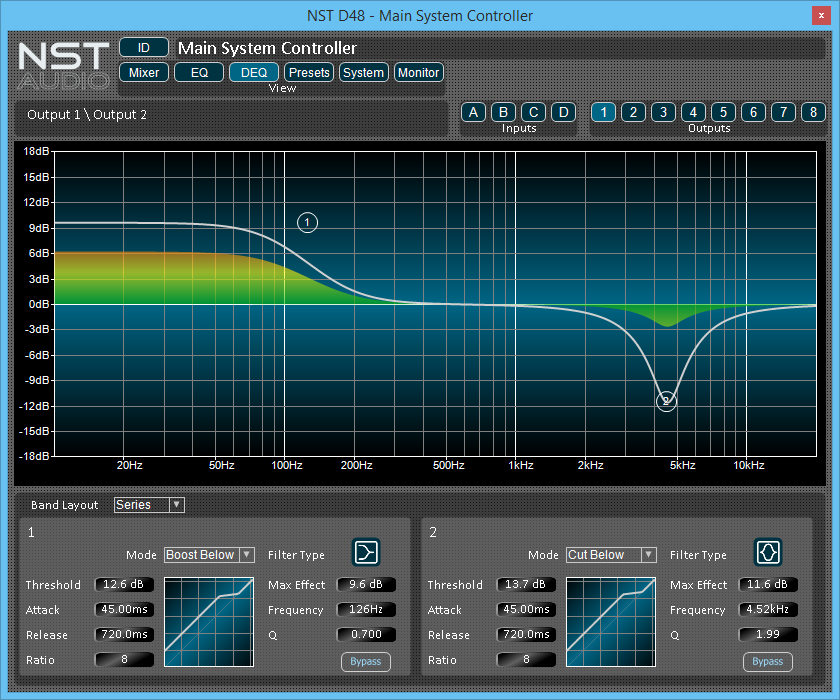Open the Monitor view
Viewport: 840px width, 700px height.
pos(419,72)
